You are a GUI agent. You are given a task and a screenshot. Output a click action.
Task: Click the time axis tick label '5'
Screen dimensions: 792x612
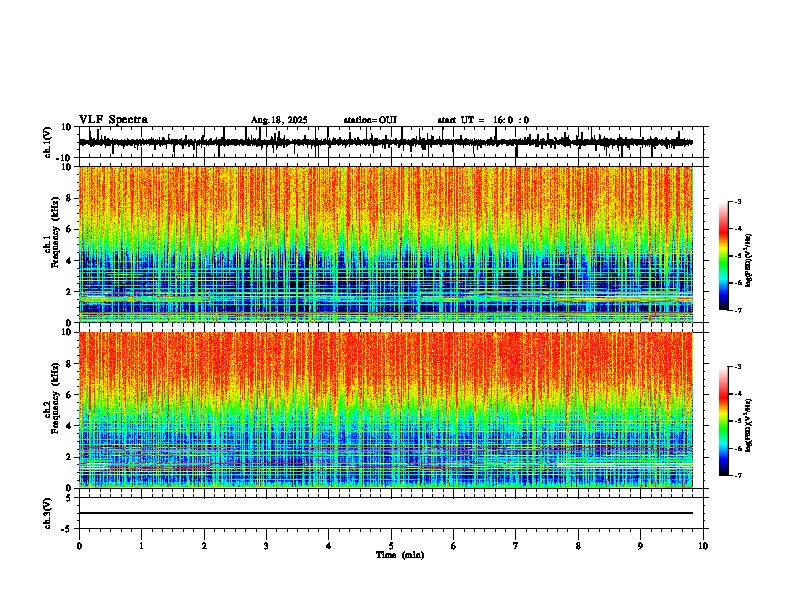[391, 546]
